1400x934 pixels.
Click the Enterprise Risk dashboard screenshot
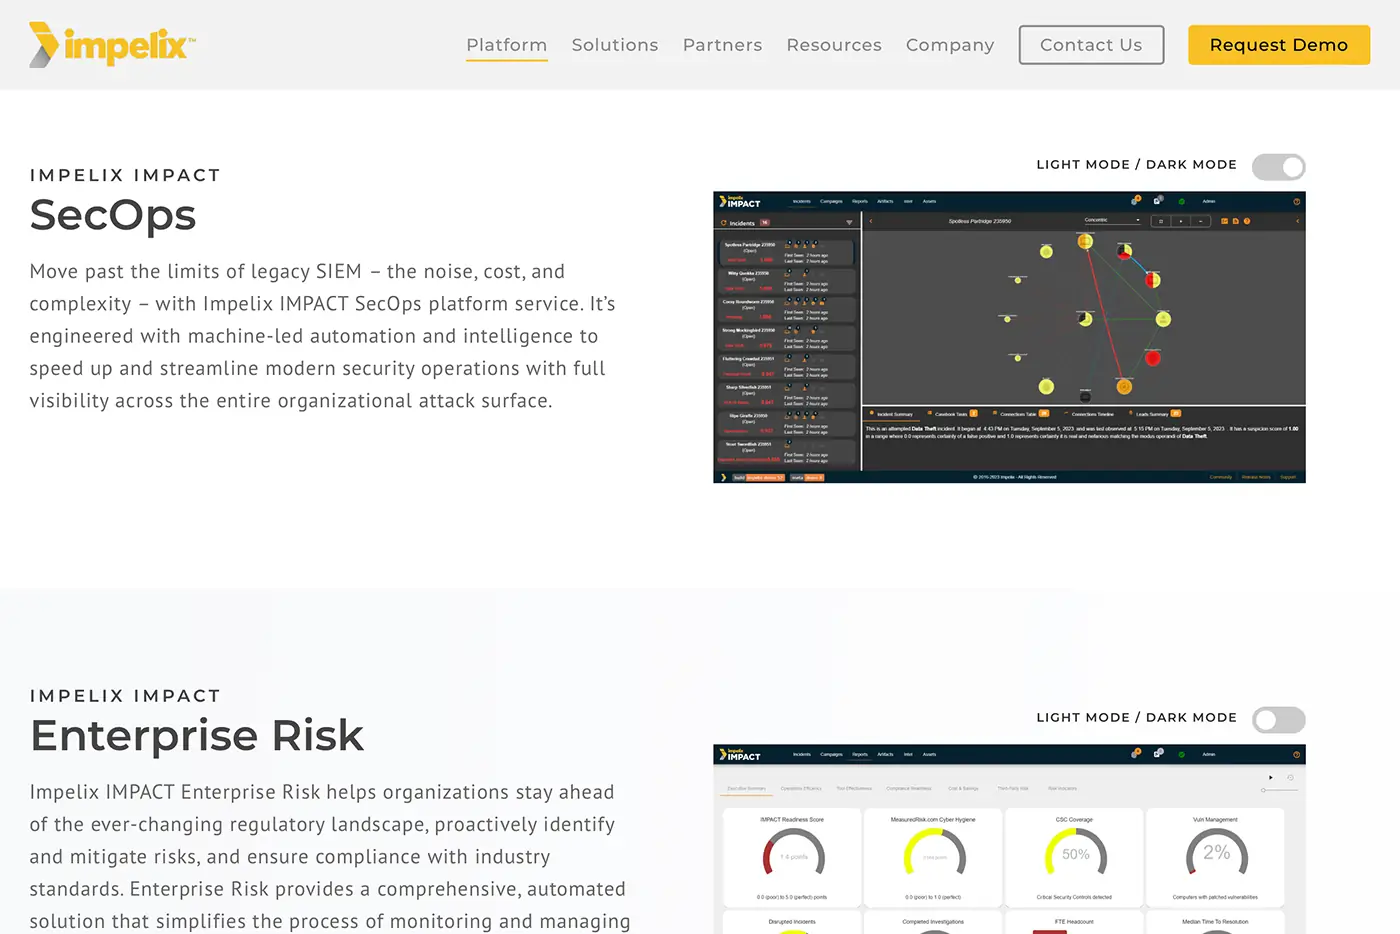1009,839
